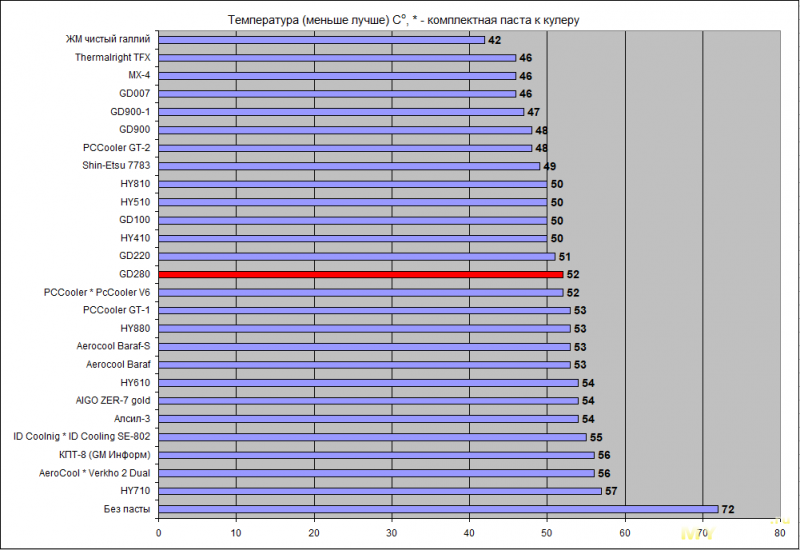Click the value 57 next to HY710
Image resolution: width=800 pixels, height=550 pixels.
click(611, 491)
